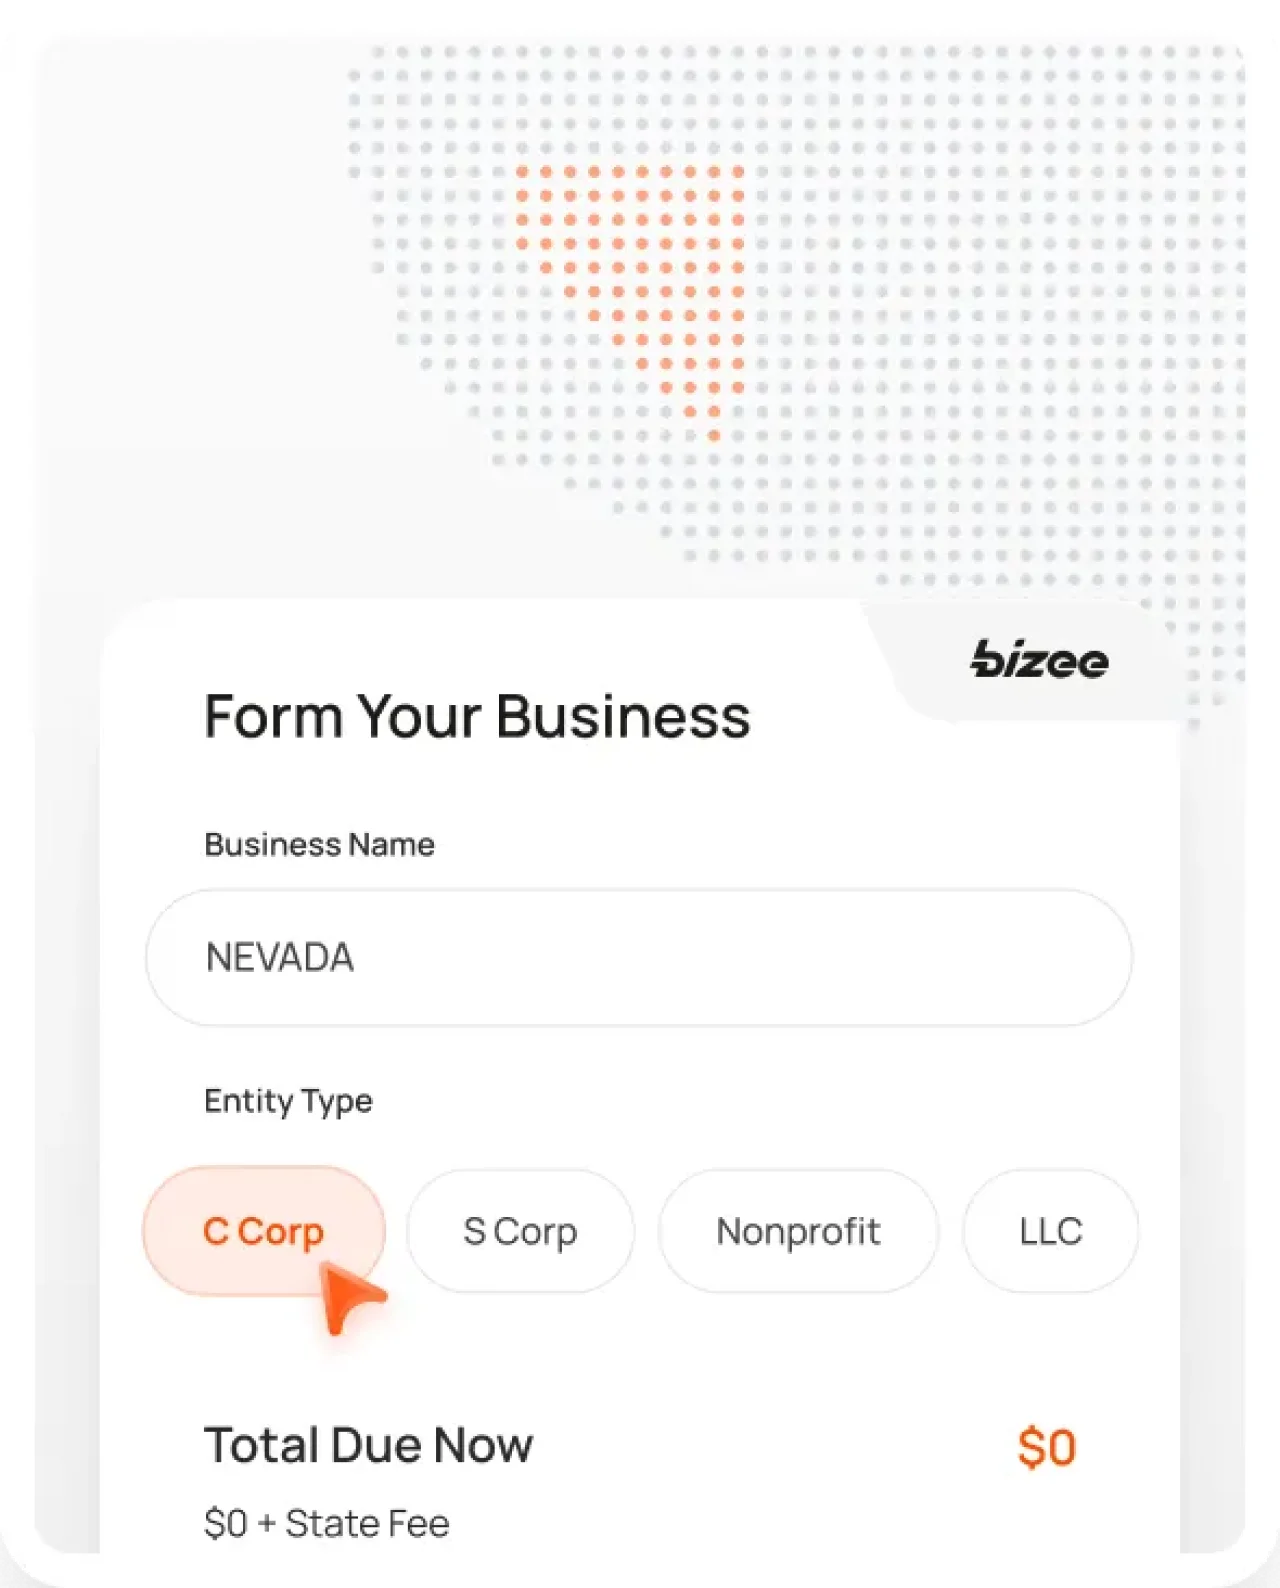Choose the Nonprofit entity option
The width and height of the screenshot is (1280, 1588).
tap(799, 1231)
